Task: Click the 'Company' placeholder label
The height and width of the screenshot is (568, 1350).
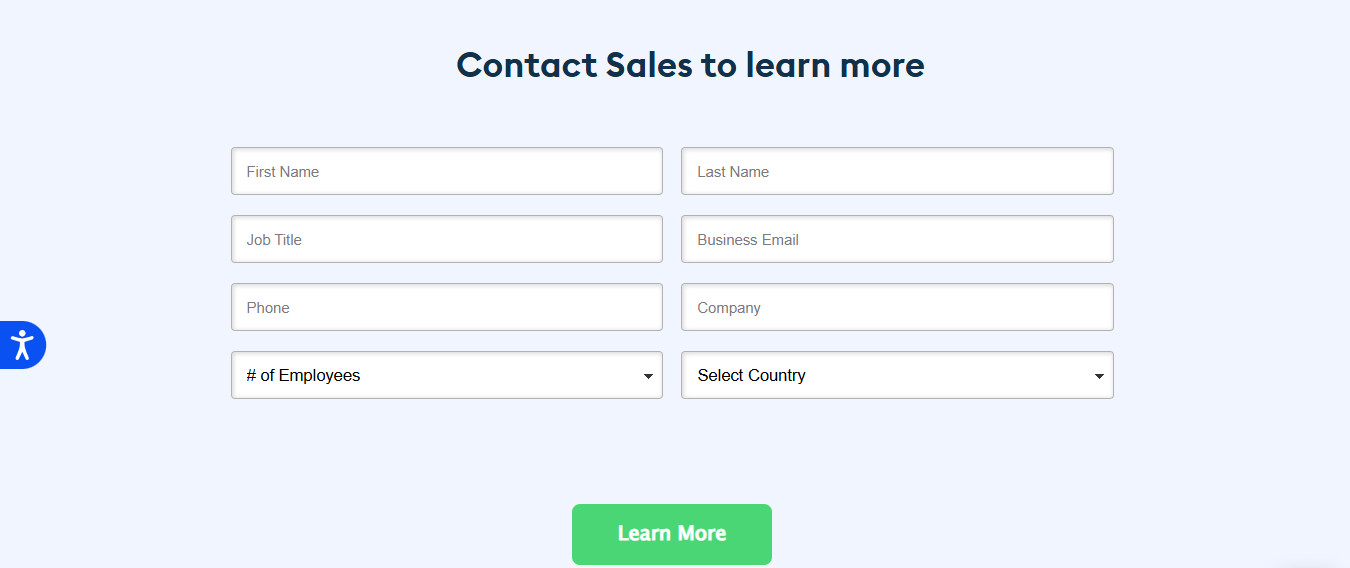Action: pos(729,308)
